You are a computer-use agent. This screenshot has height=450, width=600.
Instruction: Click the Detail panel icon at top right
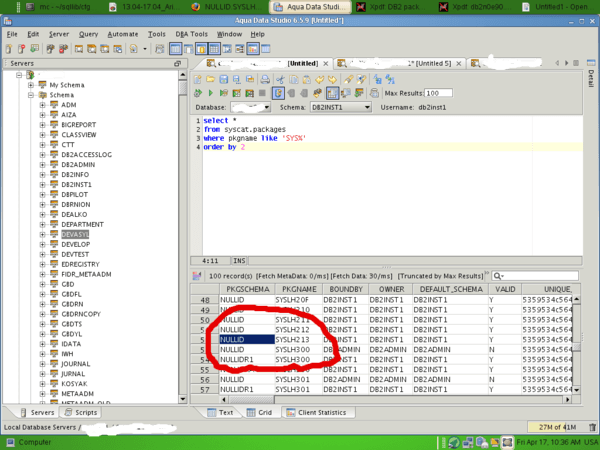pos(591,63)
